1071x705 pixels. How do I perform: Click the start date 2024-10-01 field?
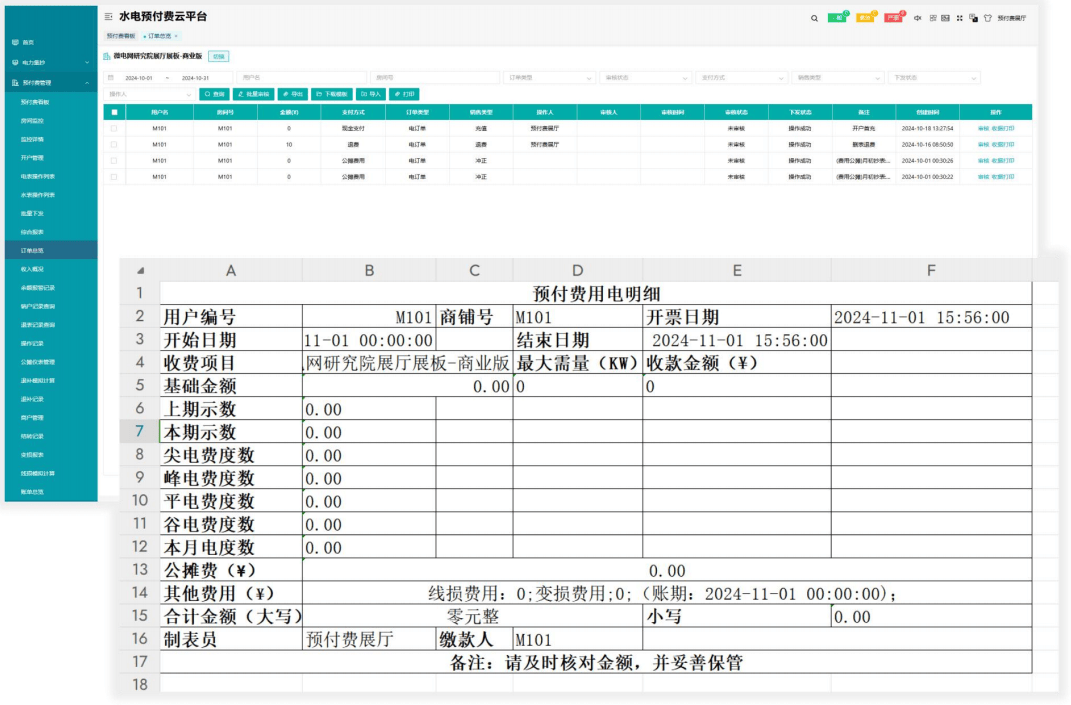[x=139, y=79]
